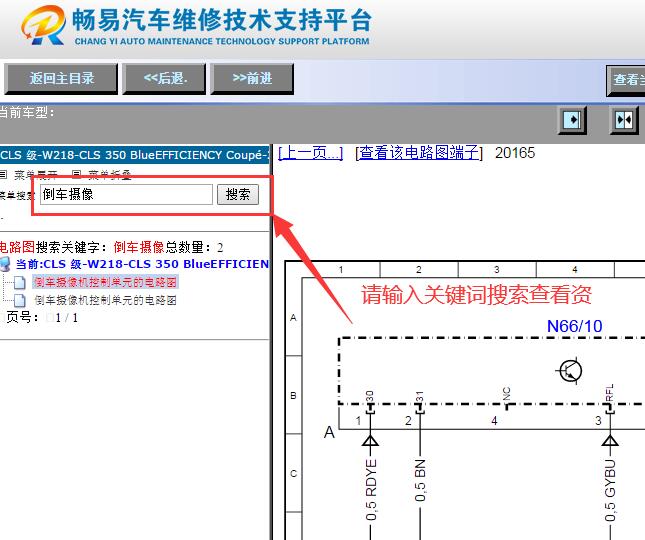Click the N66/10 component label in the diagram
This screenshot has width=645, height=540.
[574, 327]
